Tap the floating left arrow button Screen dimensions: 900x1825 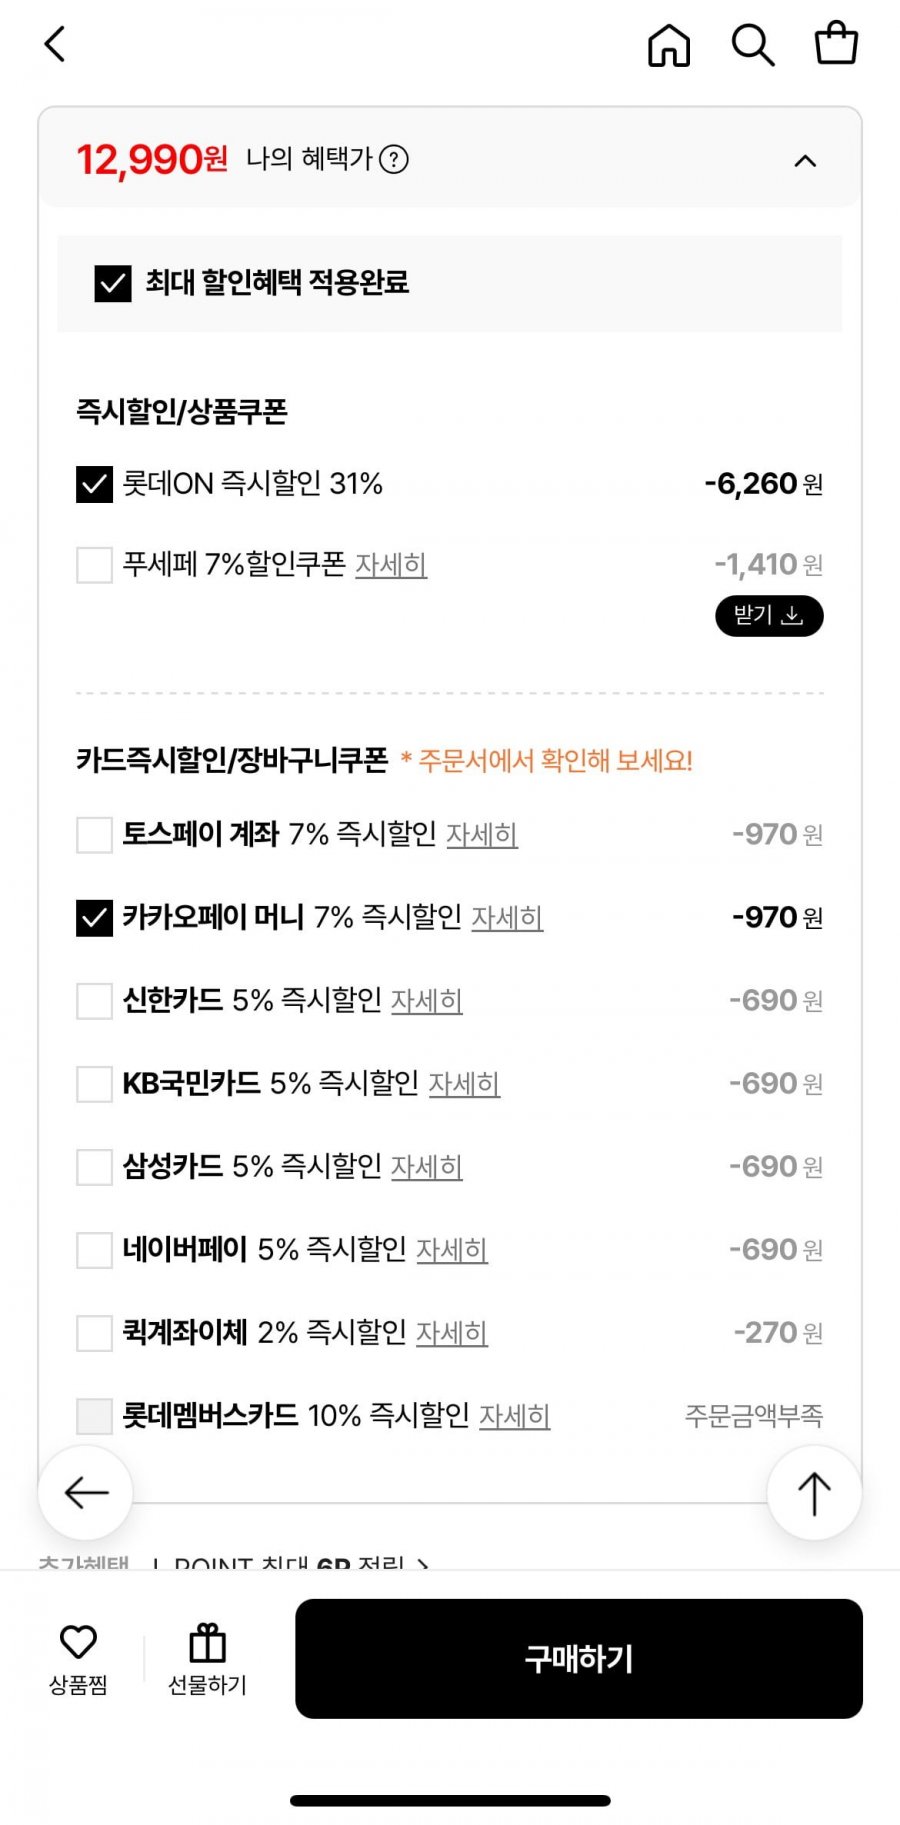click(x=86, y=1493)
